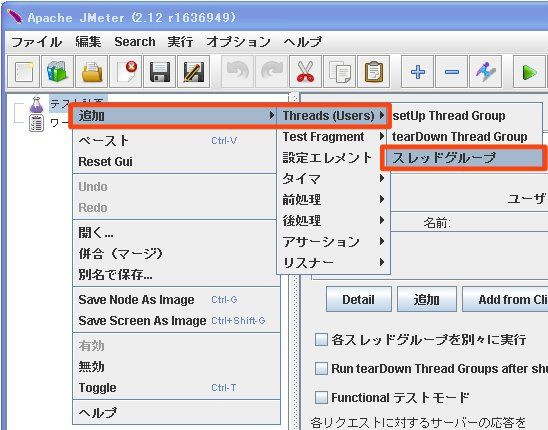
Task: Click the Save floppy disk icon
Action: point(160,72)
